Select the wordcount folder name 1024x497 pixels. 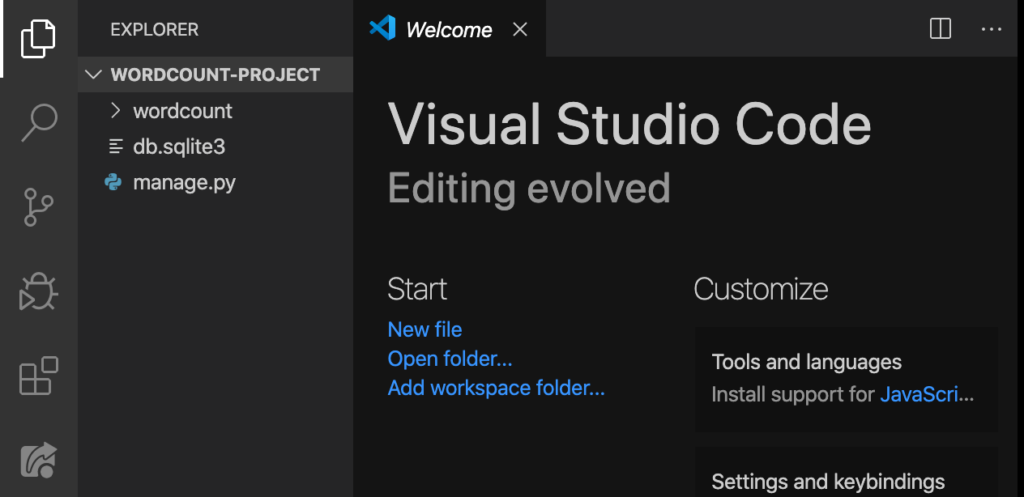tap(183, 111)
